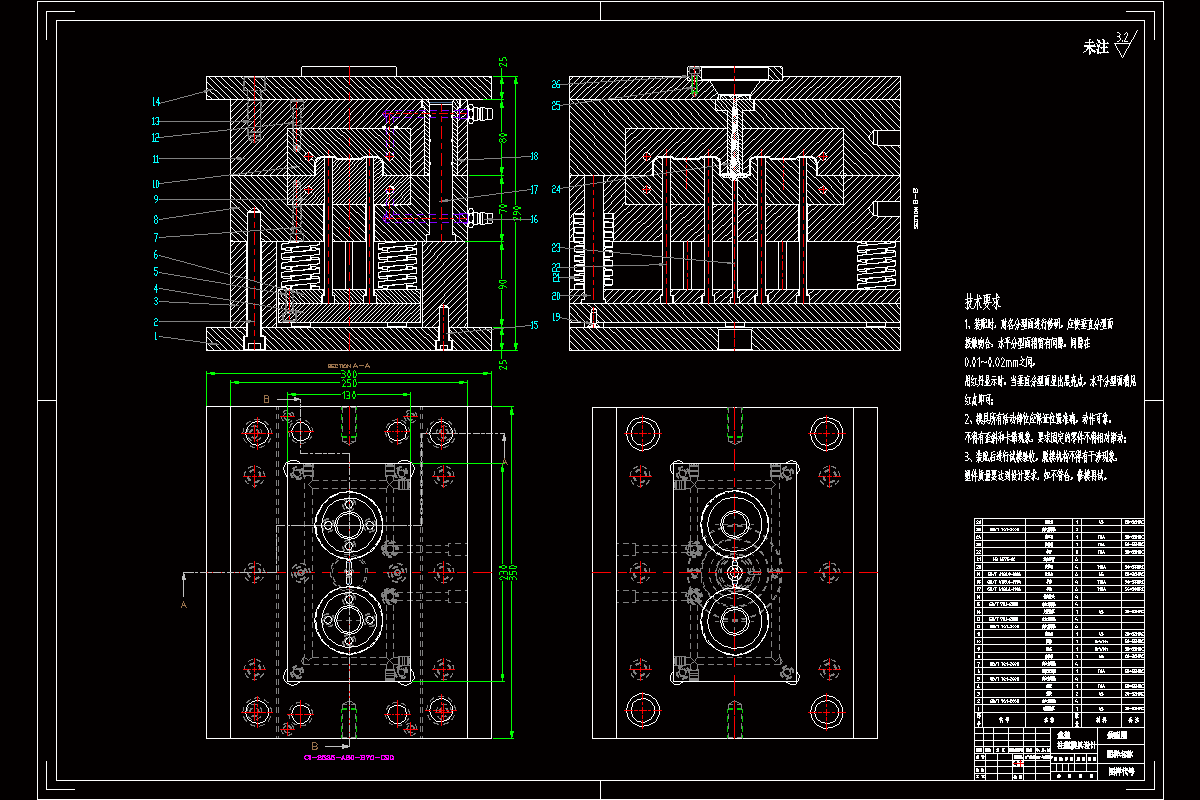Select part balloon number 1
The width and height of the screenshot is (1200, 800).
pos(156,338)
